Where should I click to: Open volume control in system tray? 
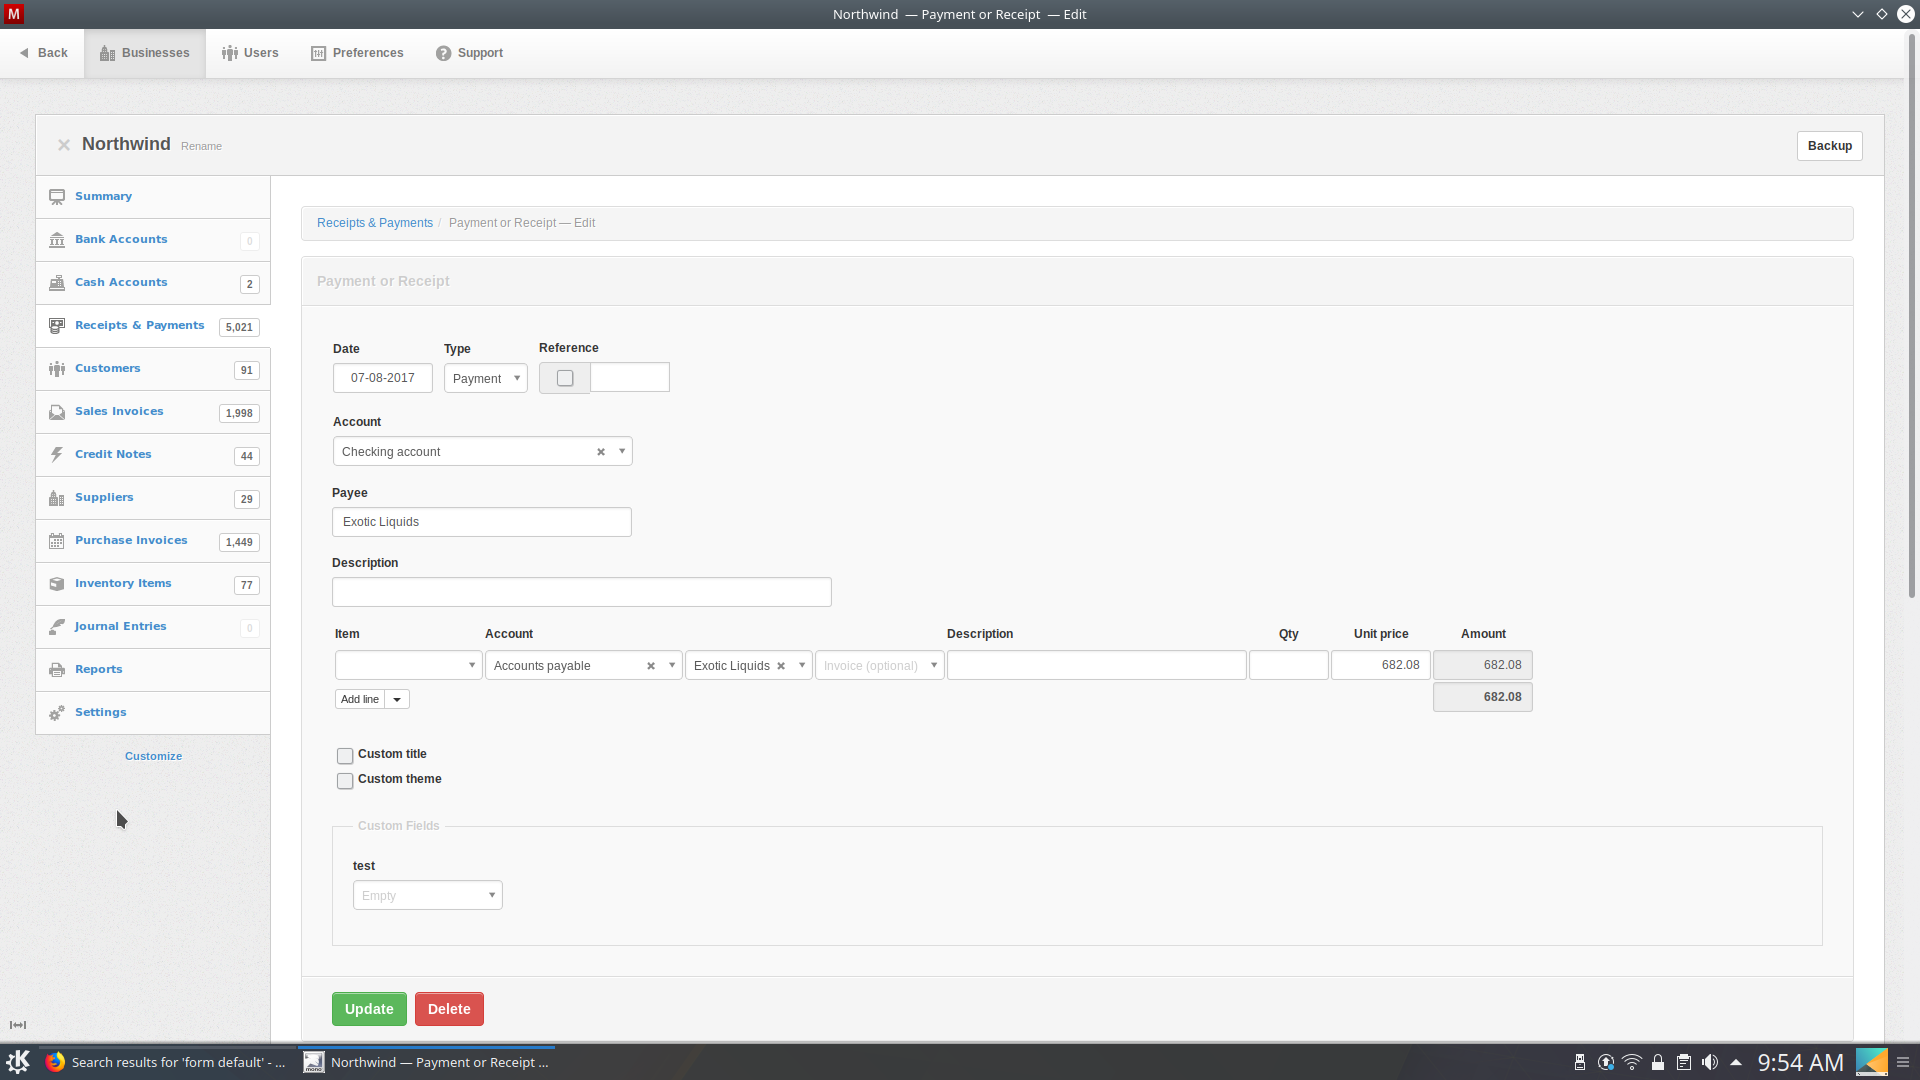(1710, 1062)
